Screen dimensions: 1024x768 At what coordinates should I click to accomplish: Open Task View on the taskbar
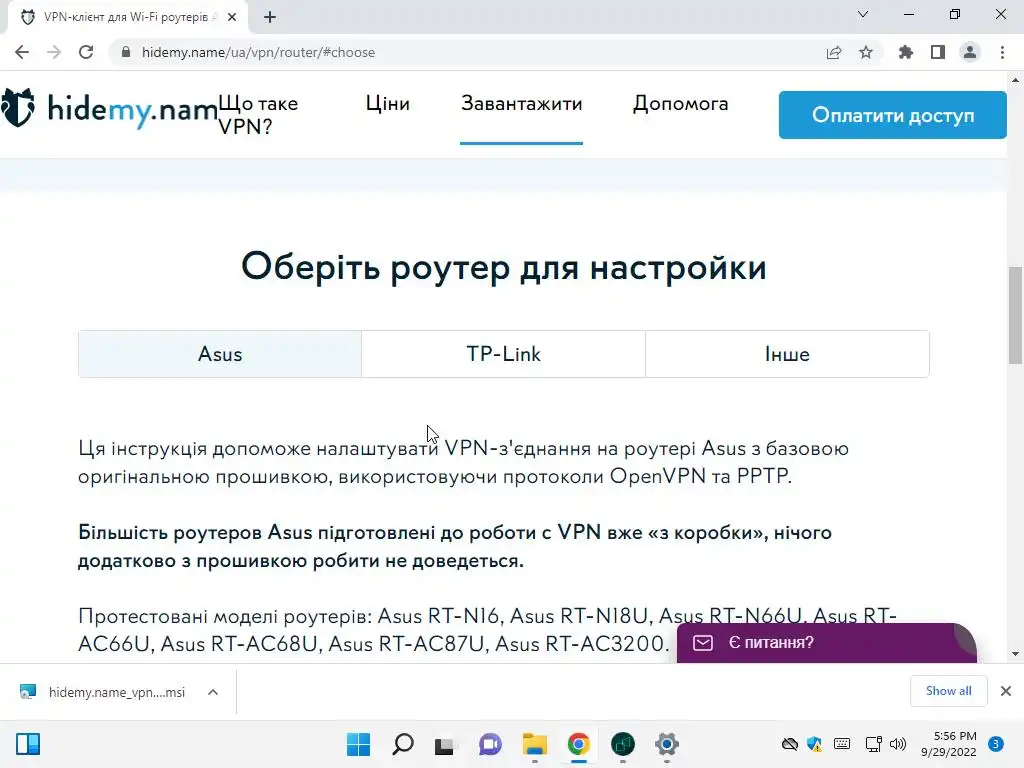click(445, 744)
